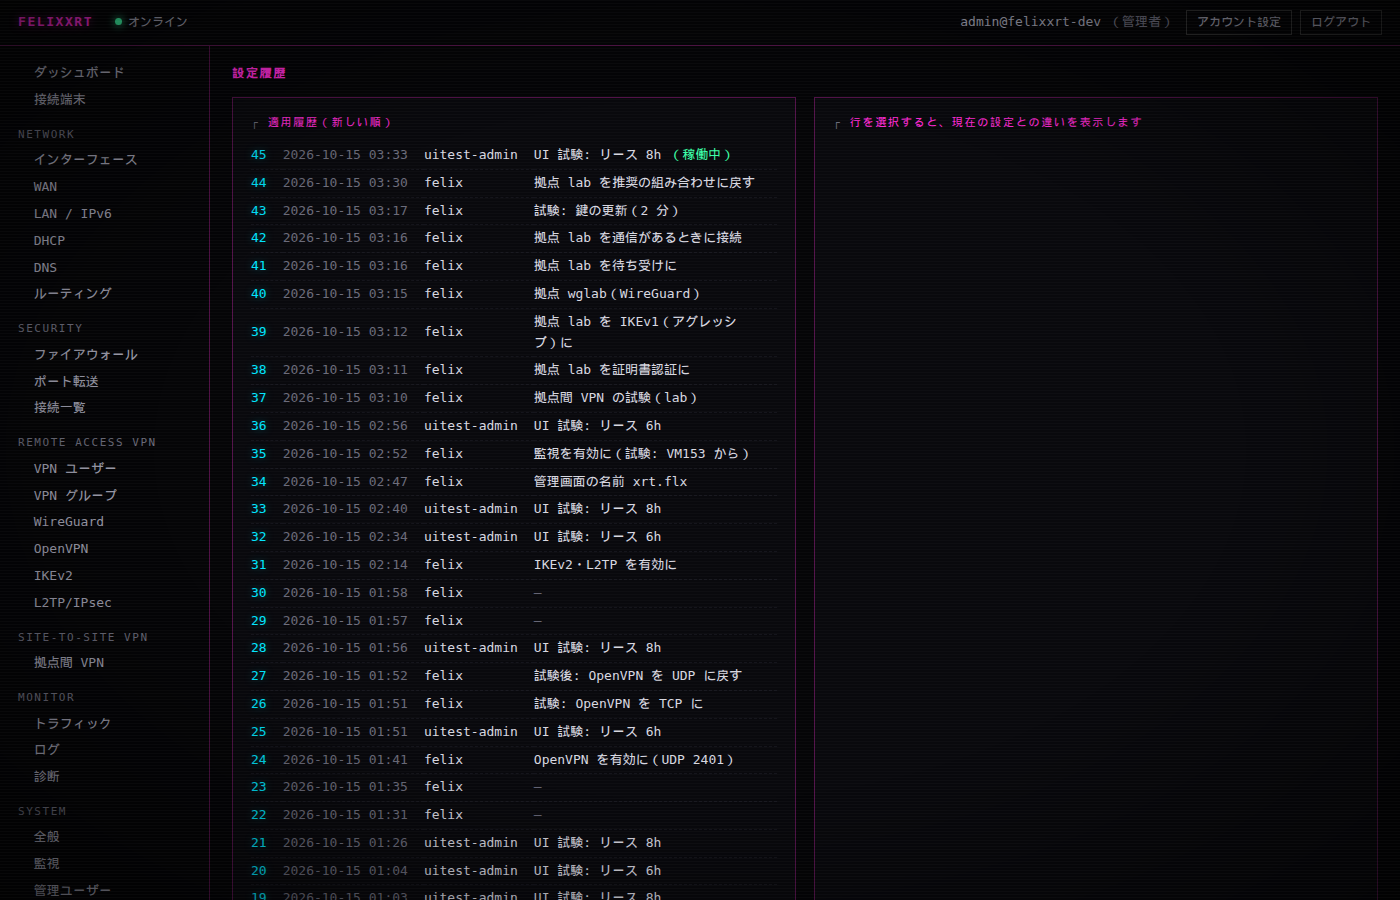Select history row 20 at 01:04
The width and height of the screenshot is (1400, 900).
tap(513, 871)
